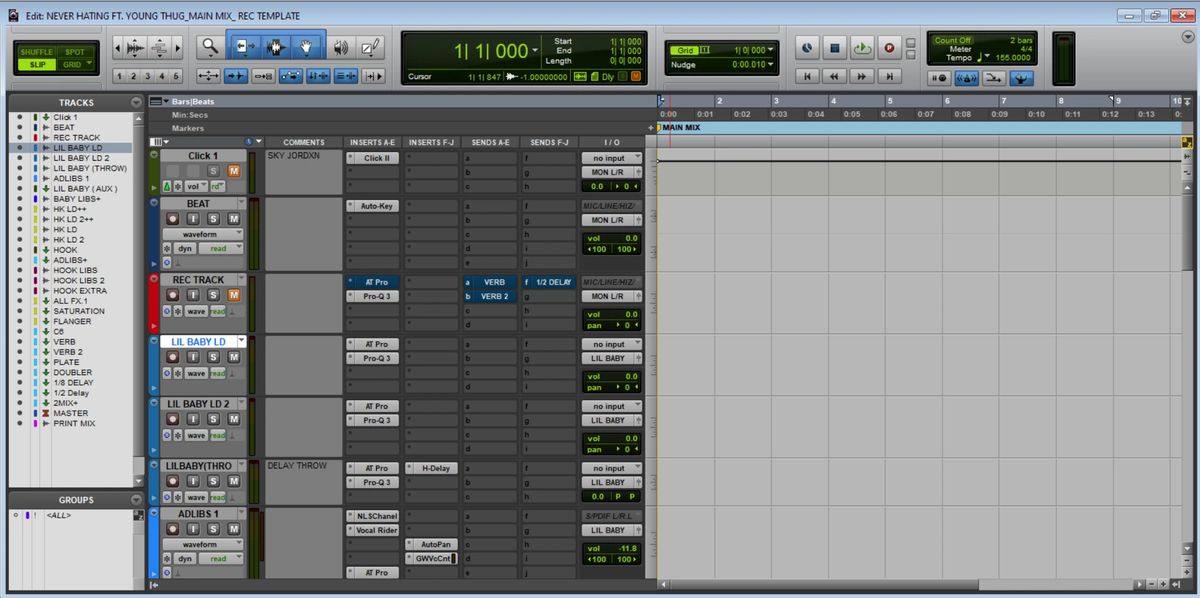Click the Record transport button
This screenshot has width=1200, height=598.
coord(887,47)
